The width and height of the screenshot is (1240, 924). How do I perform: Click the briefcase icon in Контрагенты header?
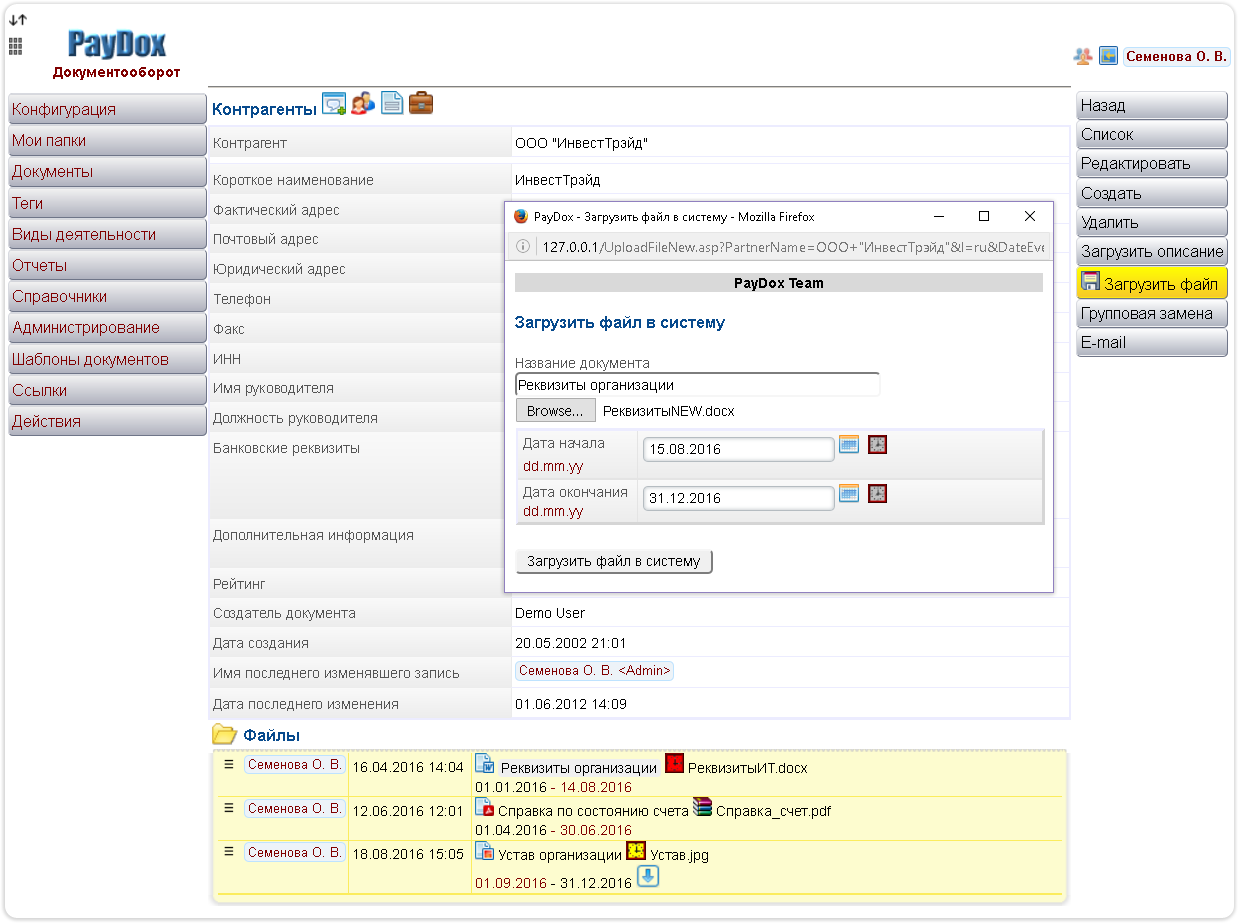coord(421,103)
